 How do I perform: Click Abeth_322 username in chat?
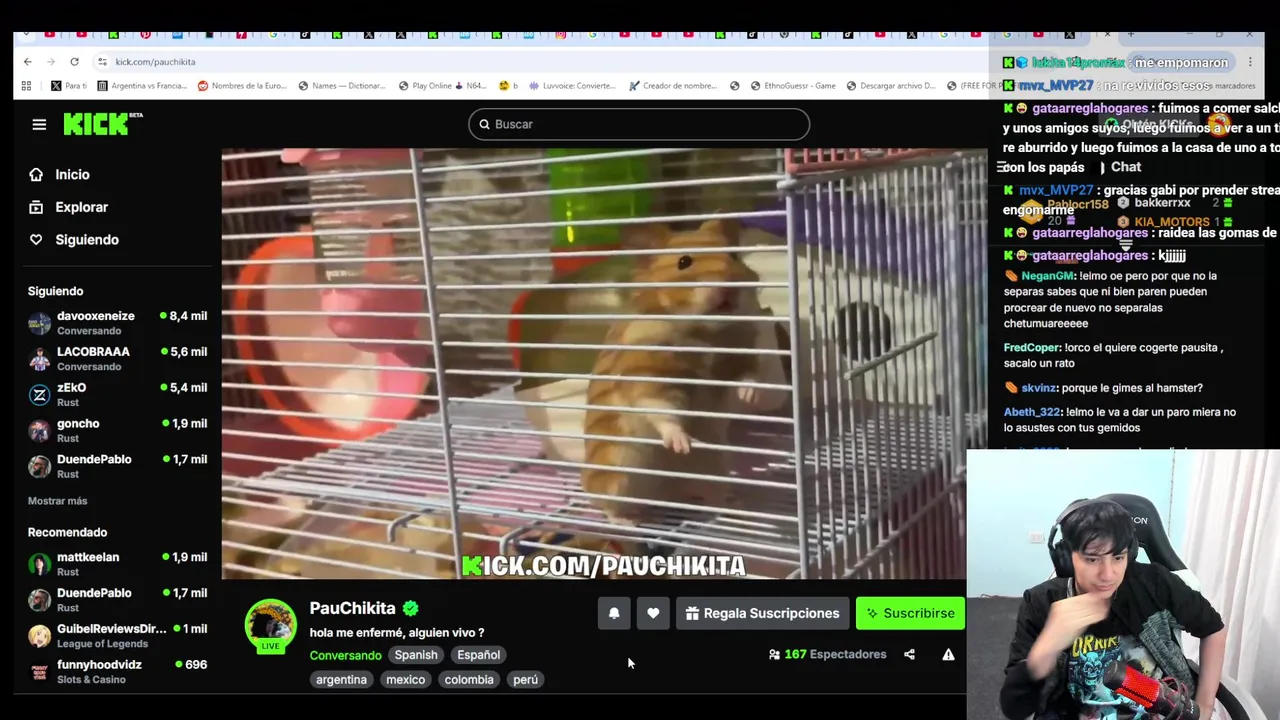coord(1032,412)
